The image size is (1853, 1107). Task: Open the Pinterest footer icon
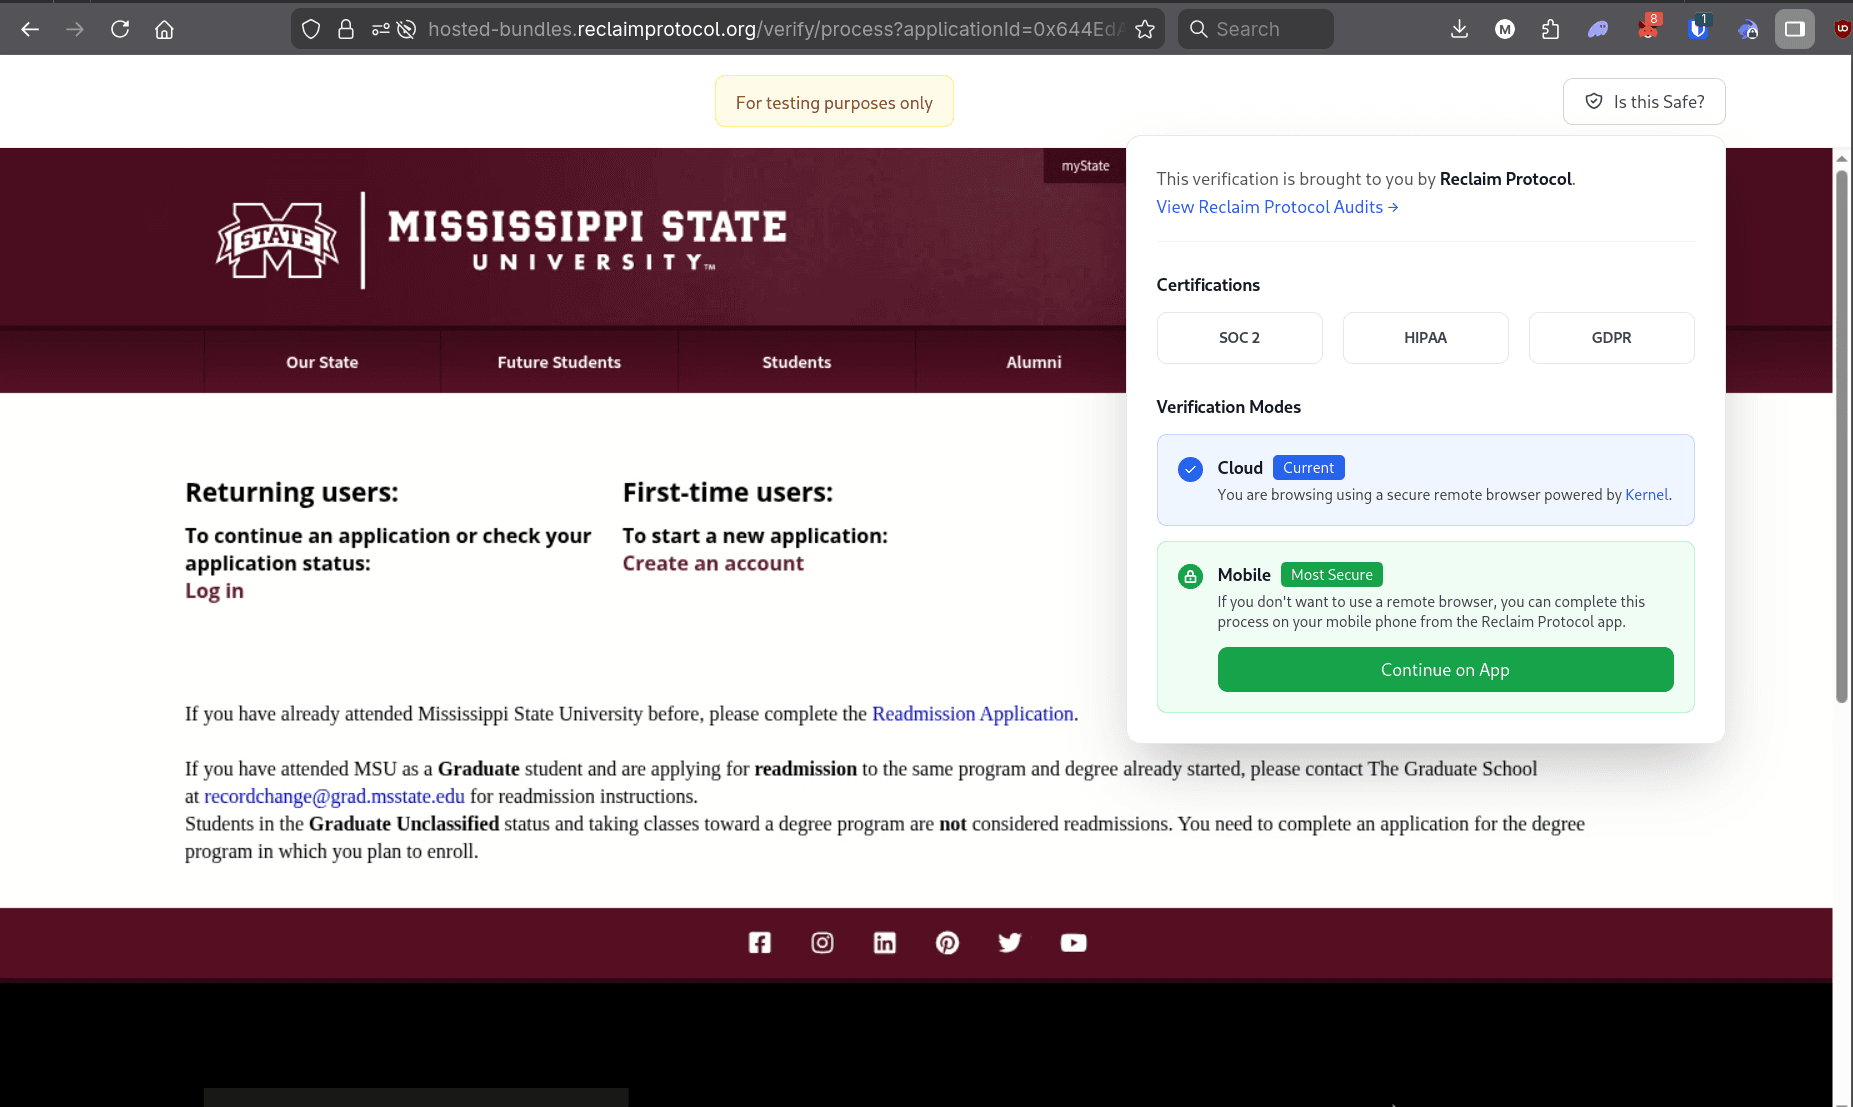point(947,943)
